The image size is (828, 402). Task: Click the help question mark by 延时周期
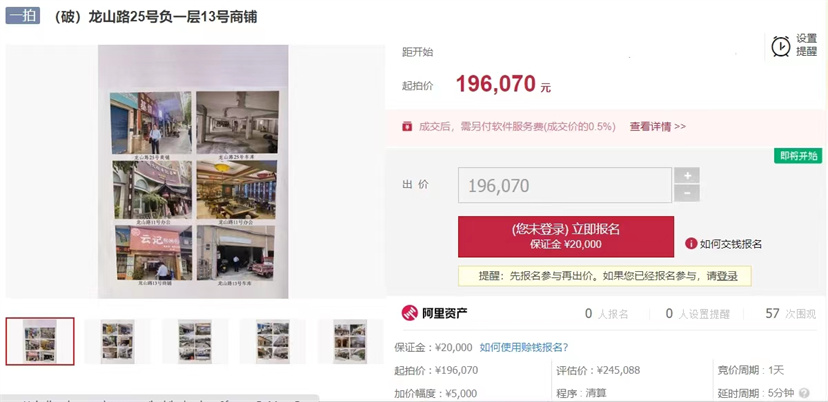tap(804, 393)
